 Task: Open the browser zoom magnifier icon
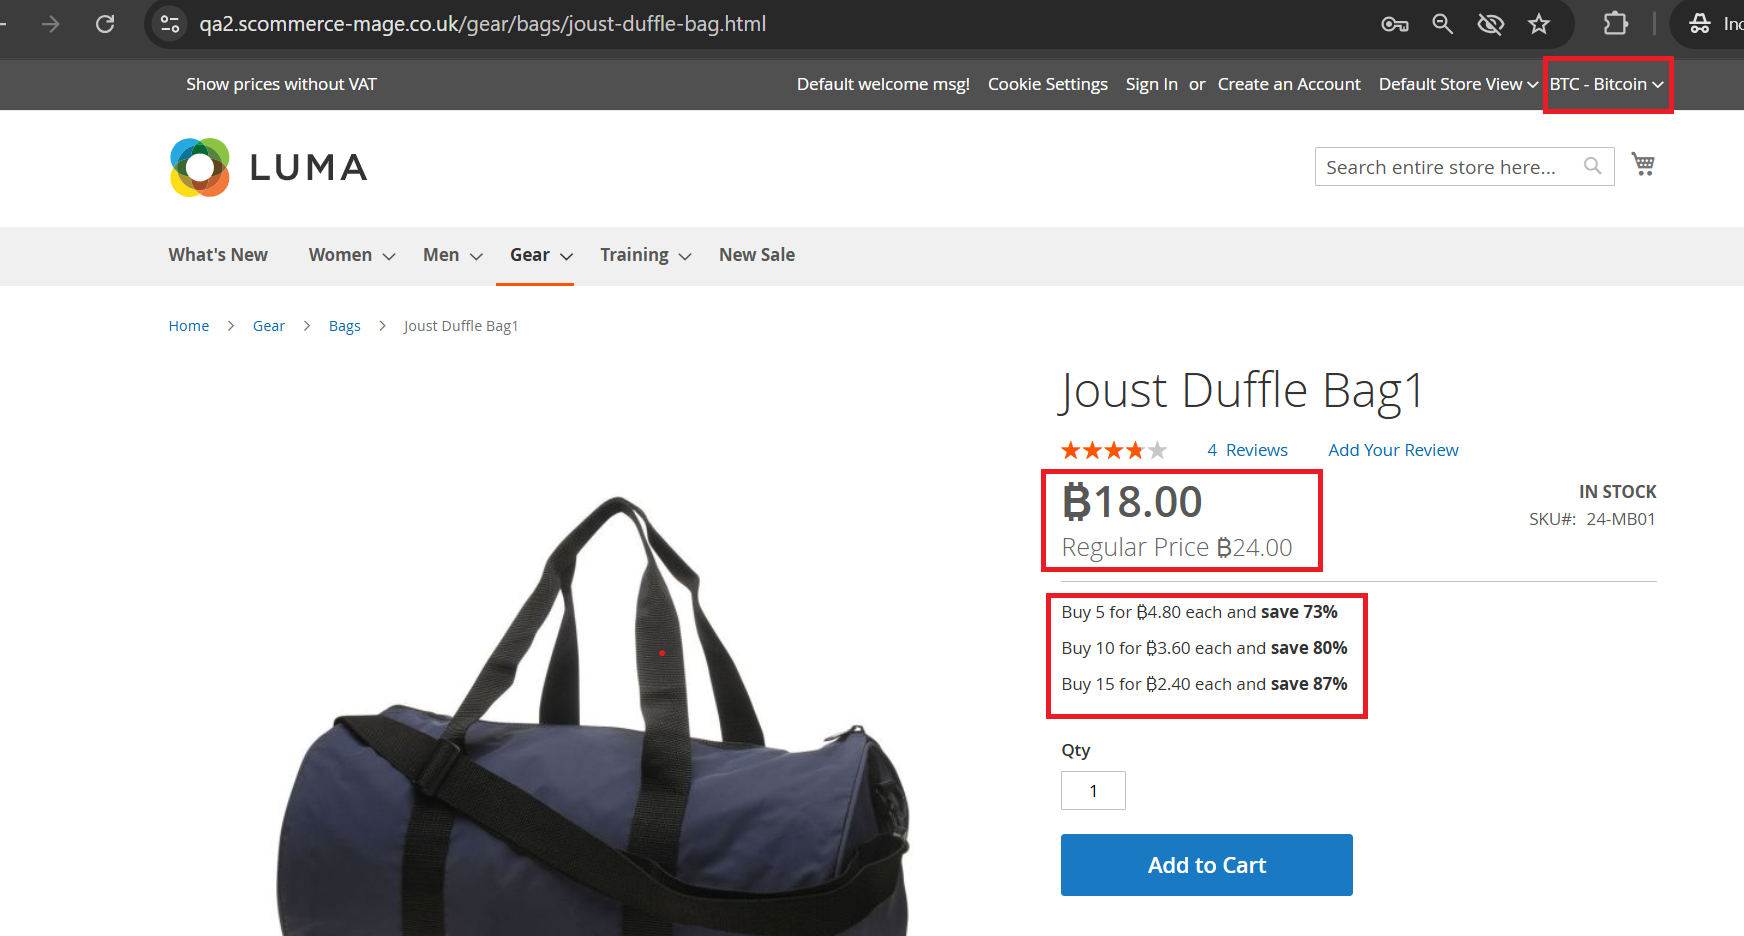[1442, 24]
